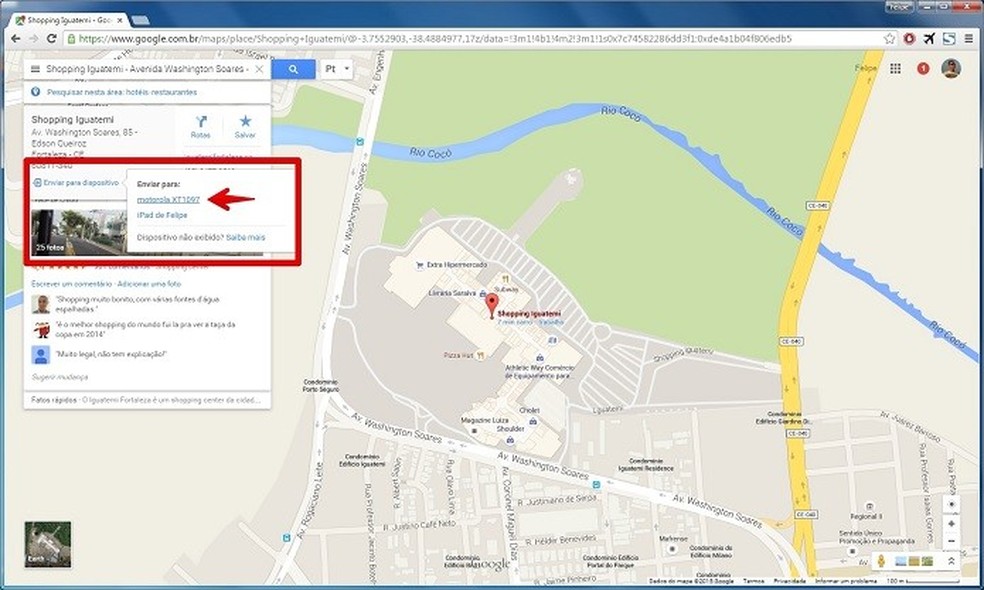Click 'Athletic Way Comércio' map label

[540, 372]
